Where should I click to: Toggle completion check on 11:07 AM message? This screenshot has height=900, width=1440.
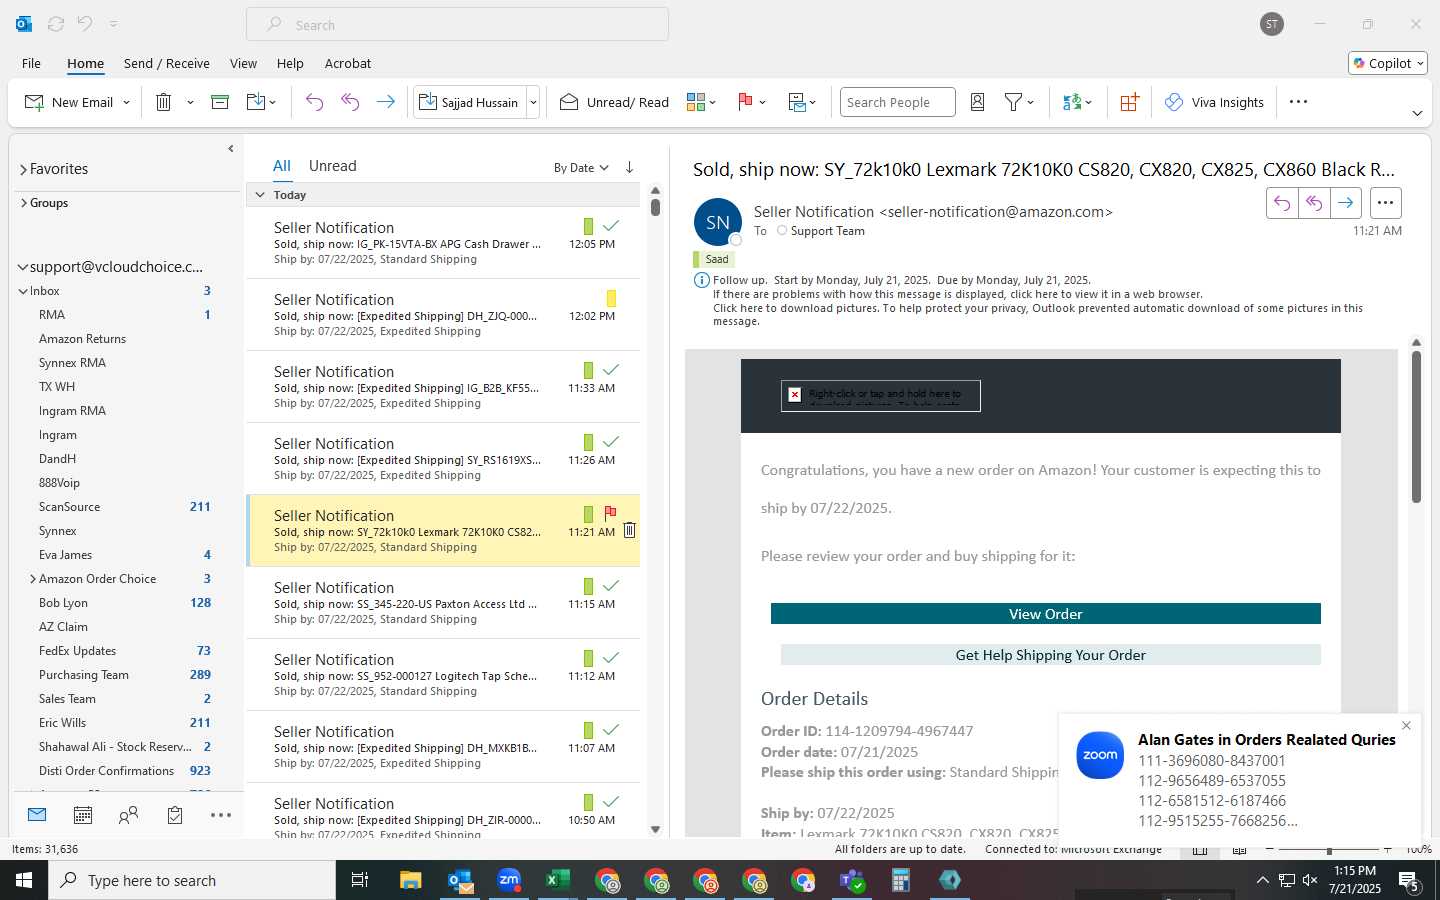click(x=611, y=730)
